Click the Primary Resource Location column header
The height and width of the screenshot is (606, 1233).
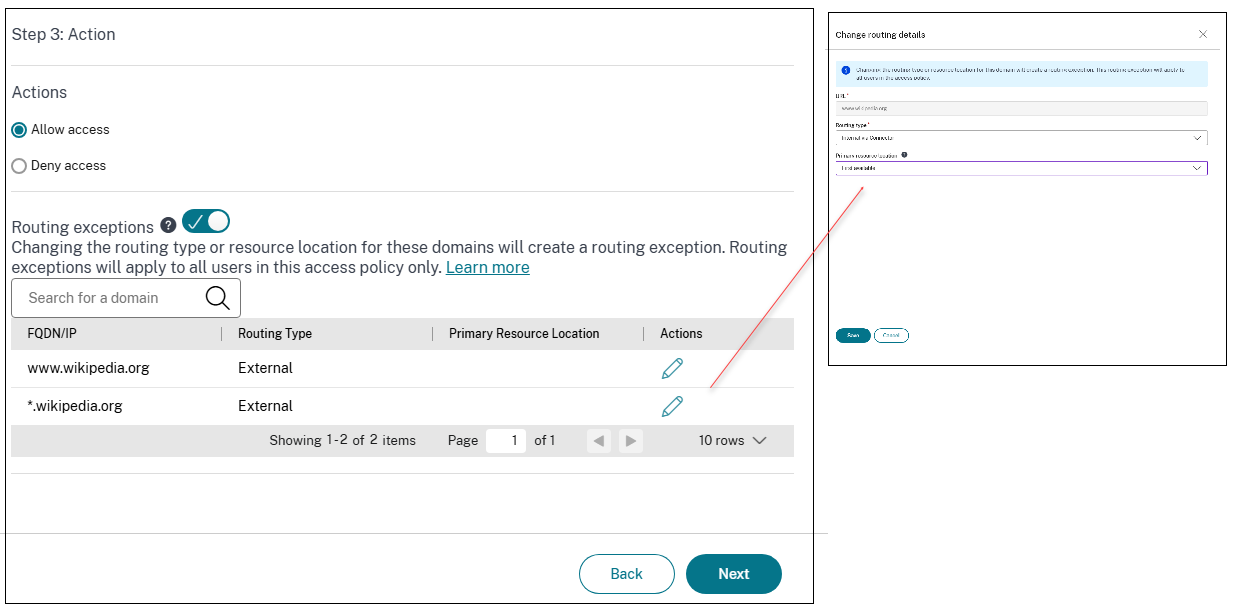pyautogui.click(x=524, y=334)
